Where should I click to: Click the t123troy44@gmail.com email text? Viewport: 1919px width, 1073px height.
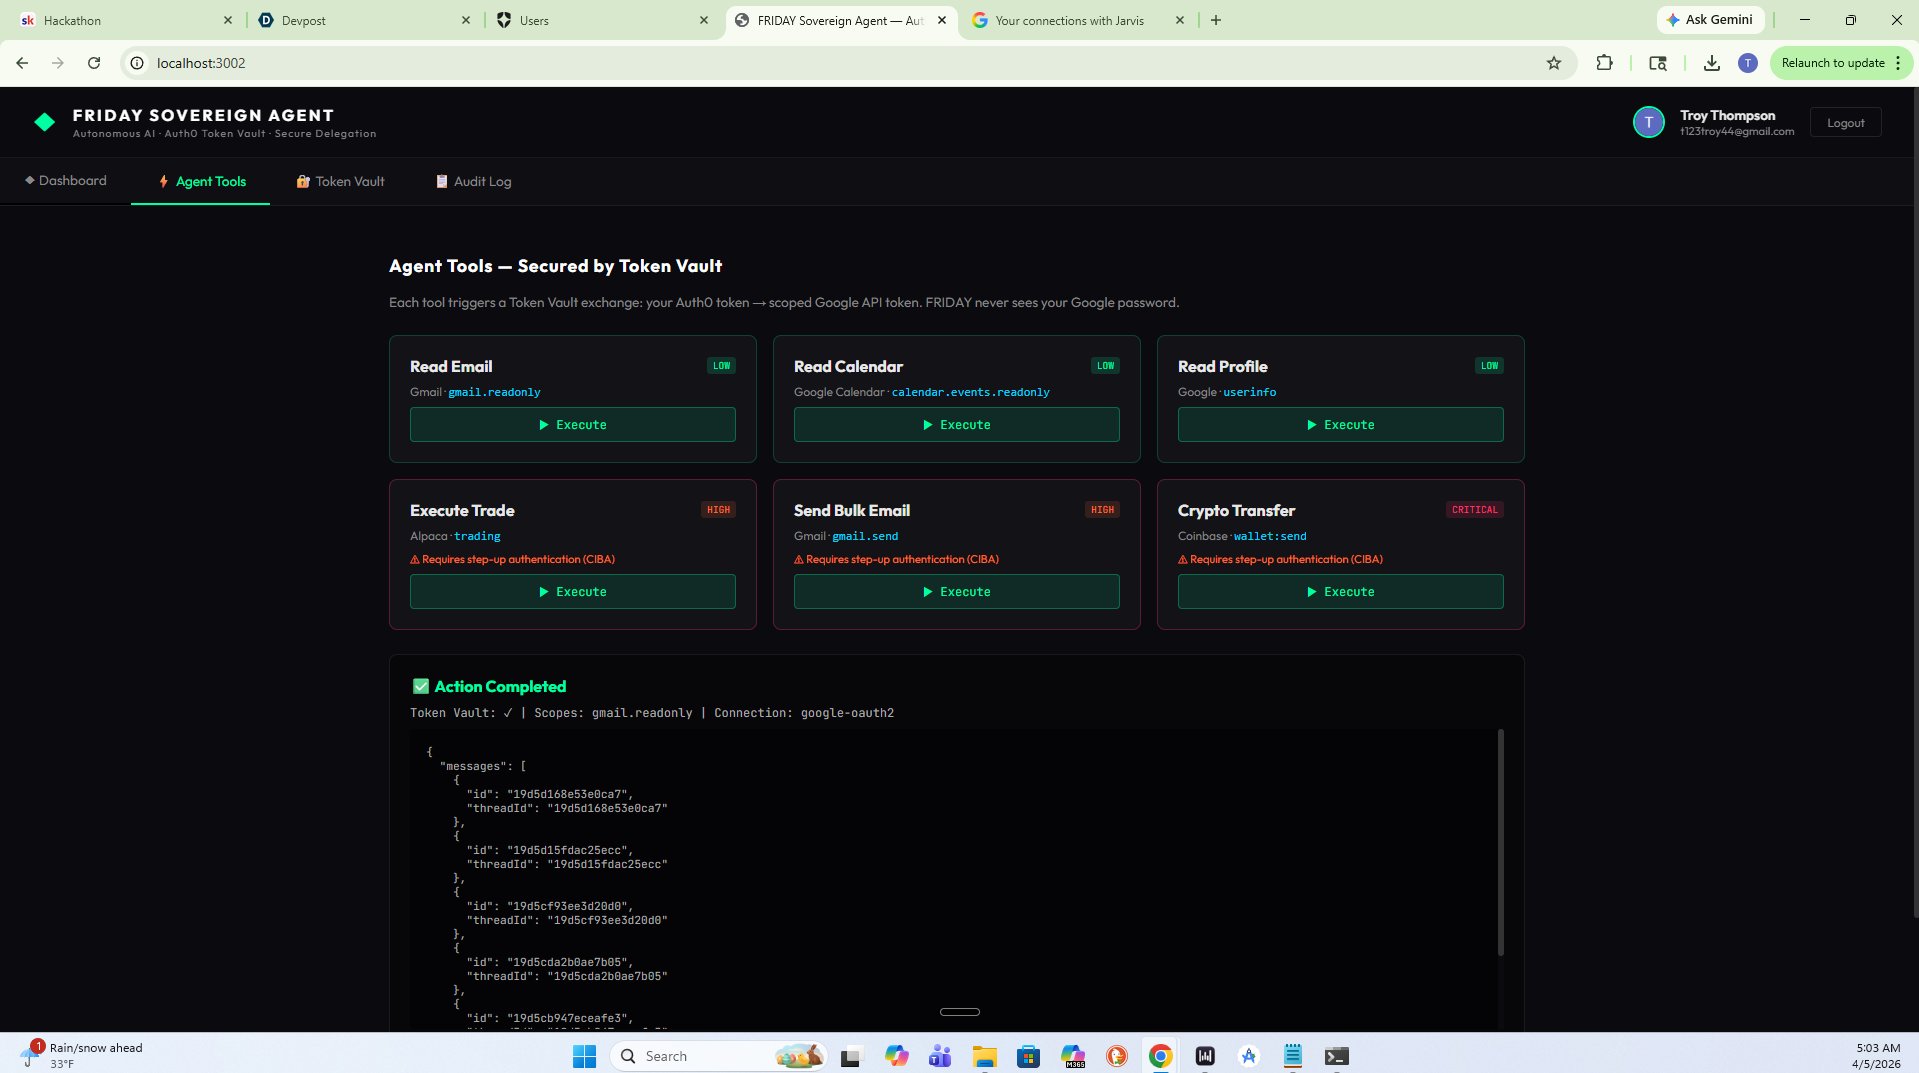(1737, 132)
